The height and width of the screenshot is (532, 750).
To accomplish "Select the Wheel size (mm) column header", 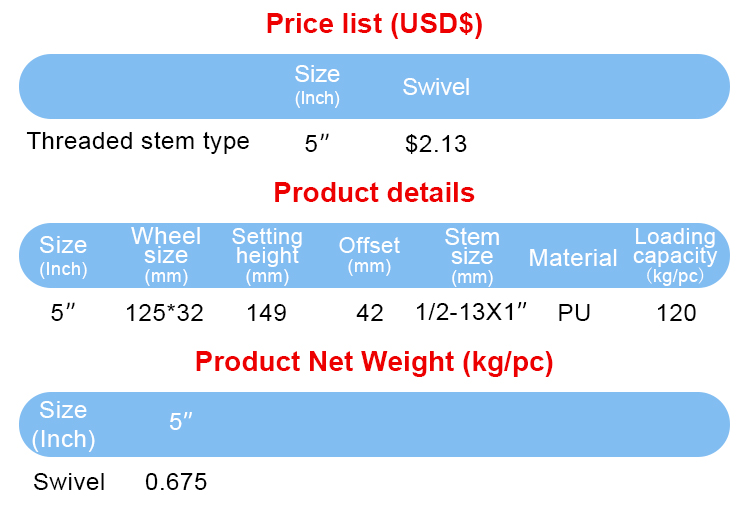I will click(x=166, y=255).
